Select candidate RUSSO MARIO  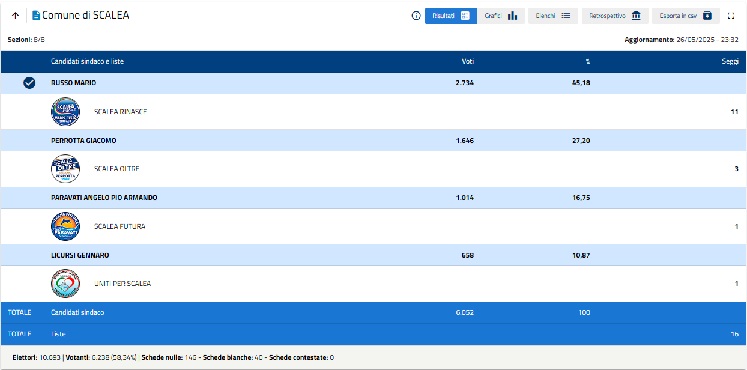pyautogui.click(x=73, y=83)
